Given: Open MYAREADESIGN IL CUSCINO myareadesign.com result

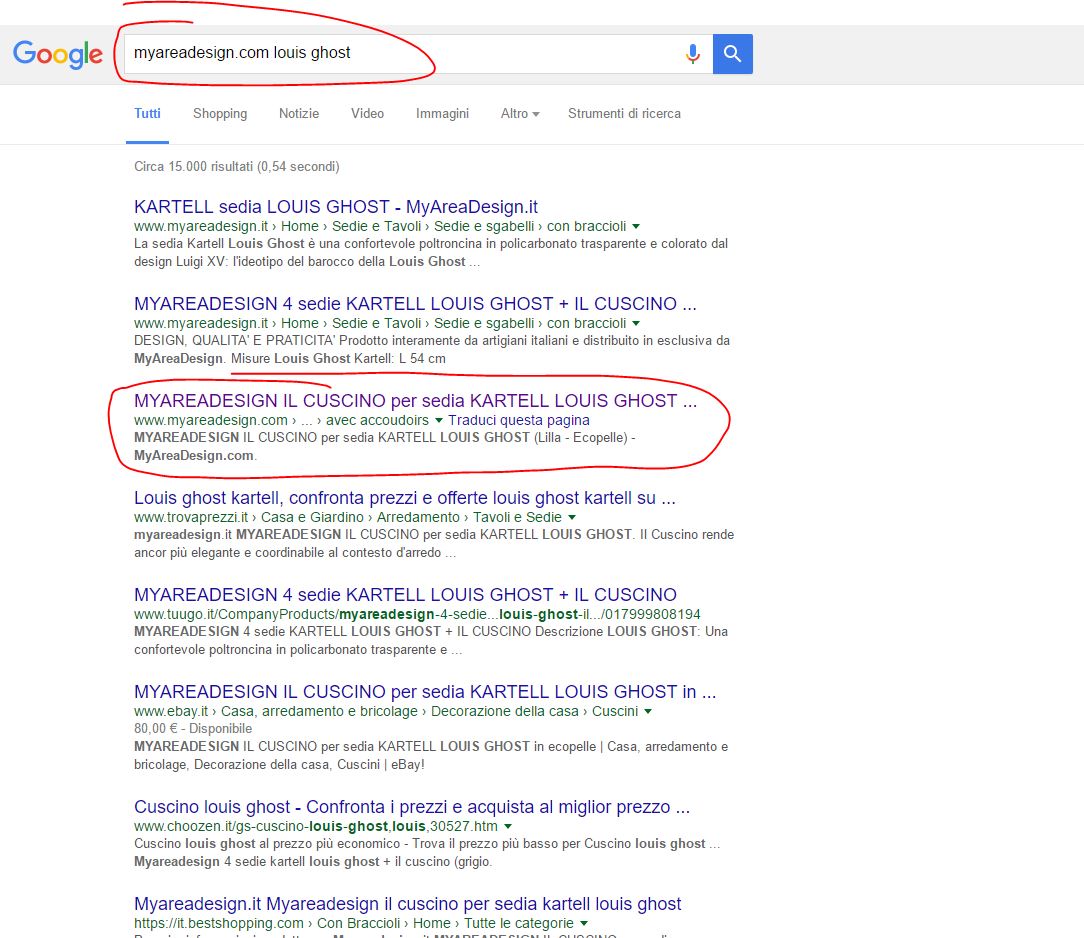Looking at the screenshot, I should [x=415, y=400].
